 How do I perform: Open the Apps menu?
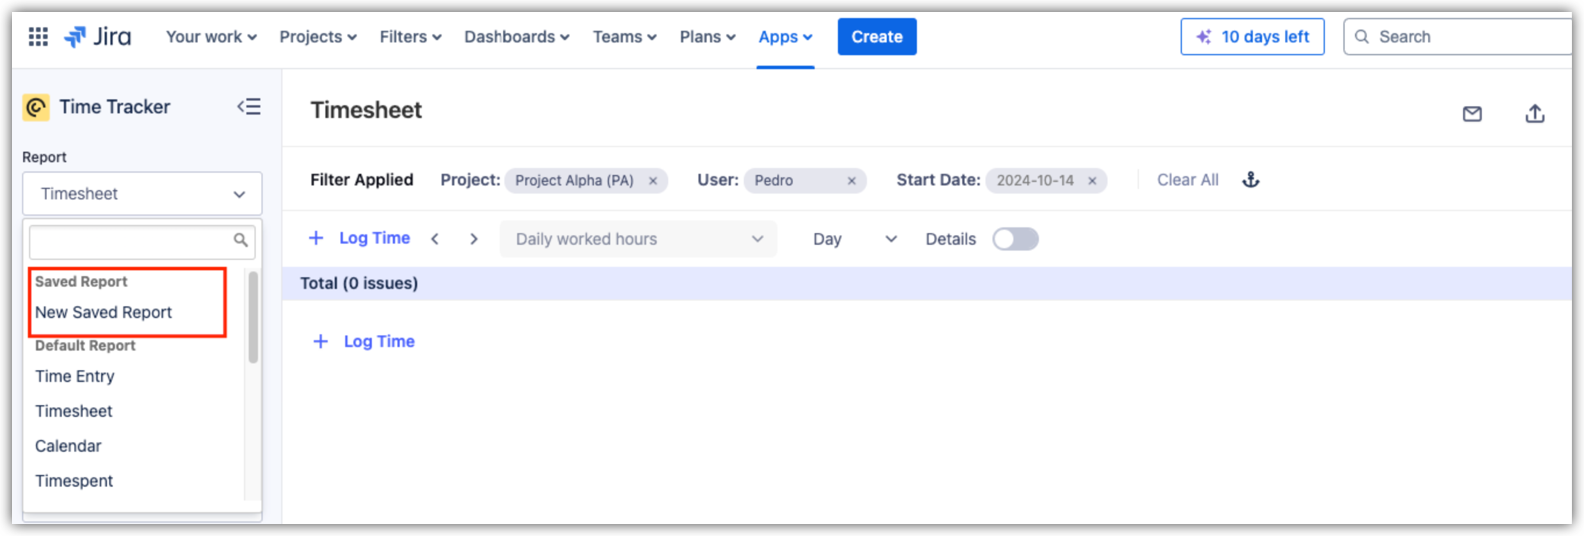point(785,37)
